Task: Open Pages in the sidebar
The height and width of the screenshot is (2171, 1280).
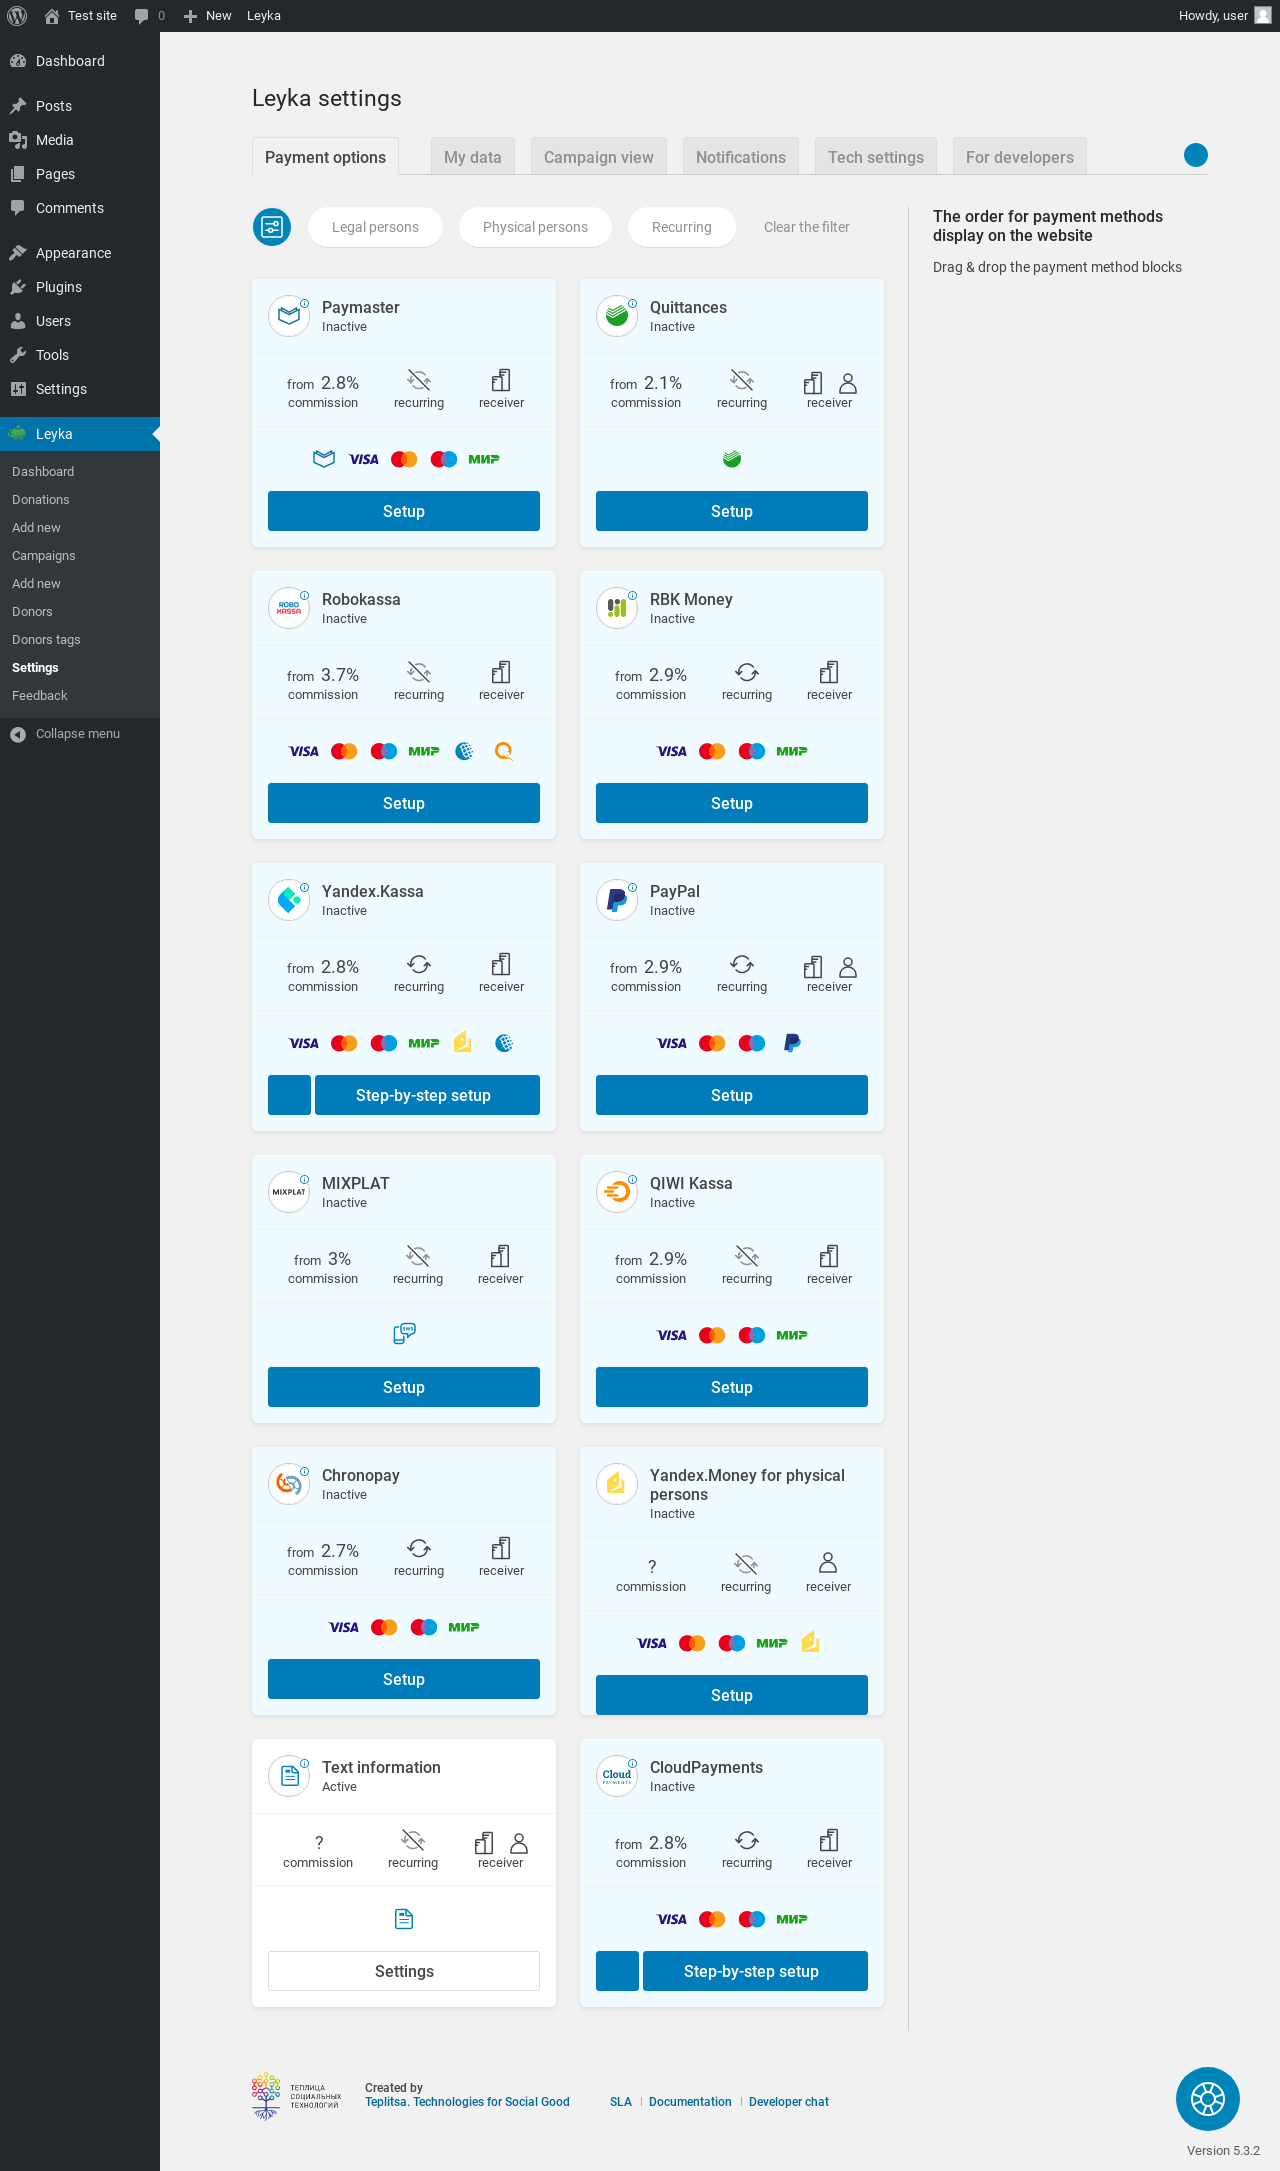Action: pos(80,174)
